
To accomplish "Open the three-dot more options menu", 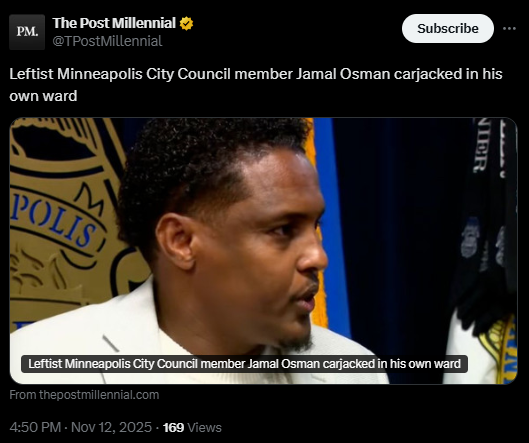I will tap(509, 29).
